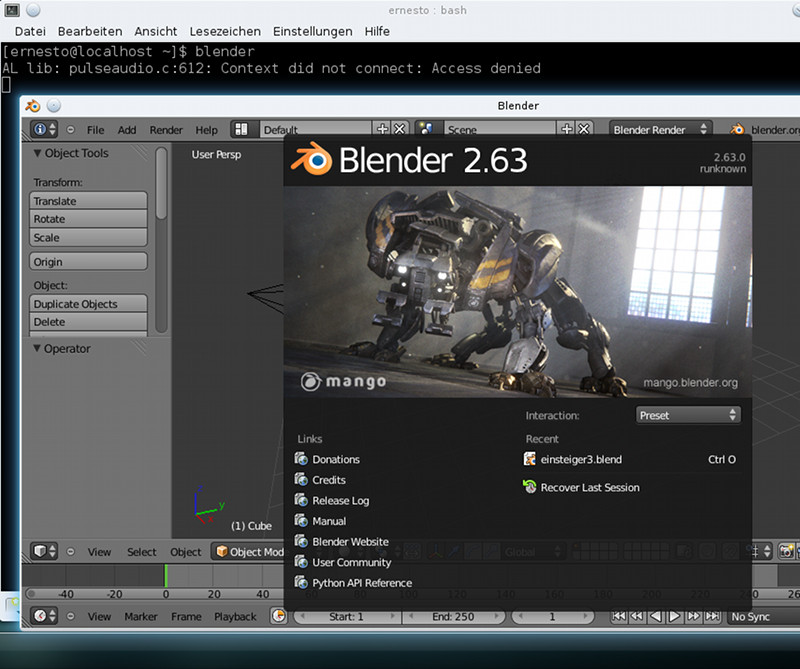Open the File menu in Blender
Viewport: 800px width, 669px height.
pos(95,130)
